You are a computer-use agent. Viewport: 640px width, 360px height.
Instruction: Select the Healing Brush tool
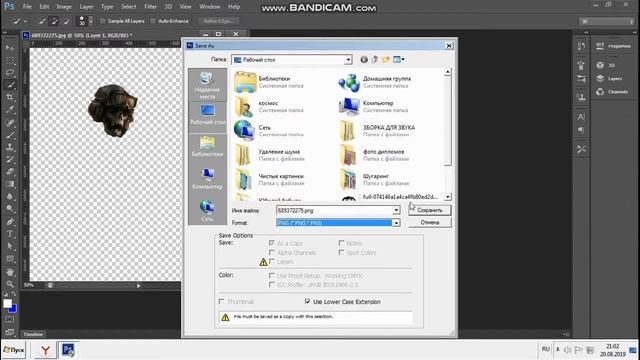click(10, 123)
